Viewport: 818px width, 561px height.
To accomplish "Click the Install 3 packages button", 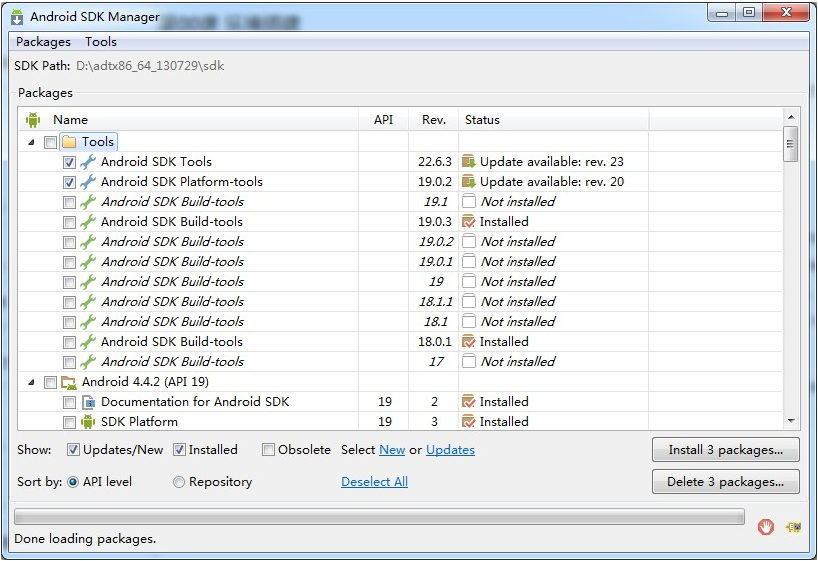I will [x=726, y=450].
